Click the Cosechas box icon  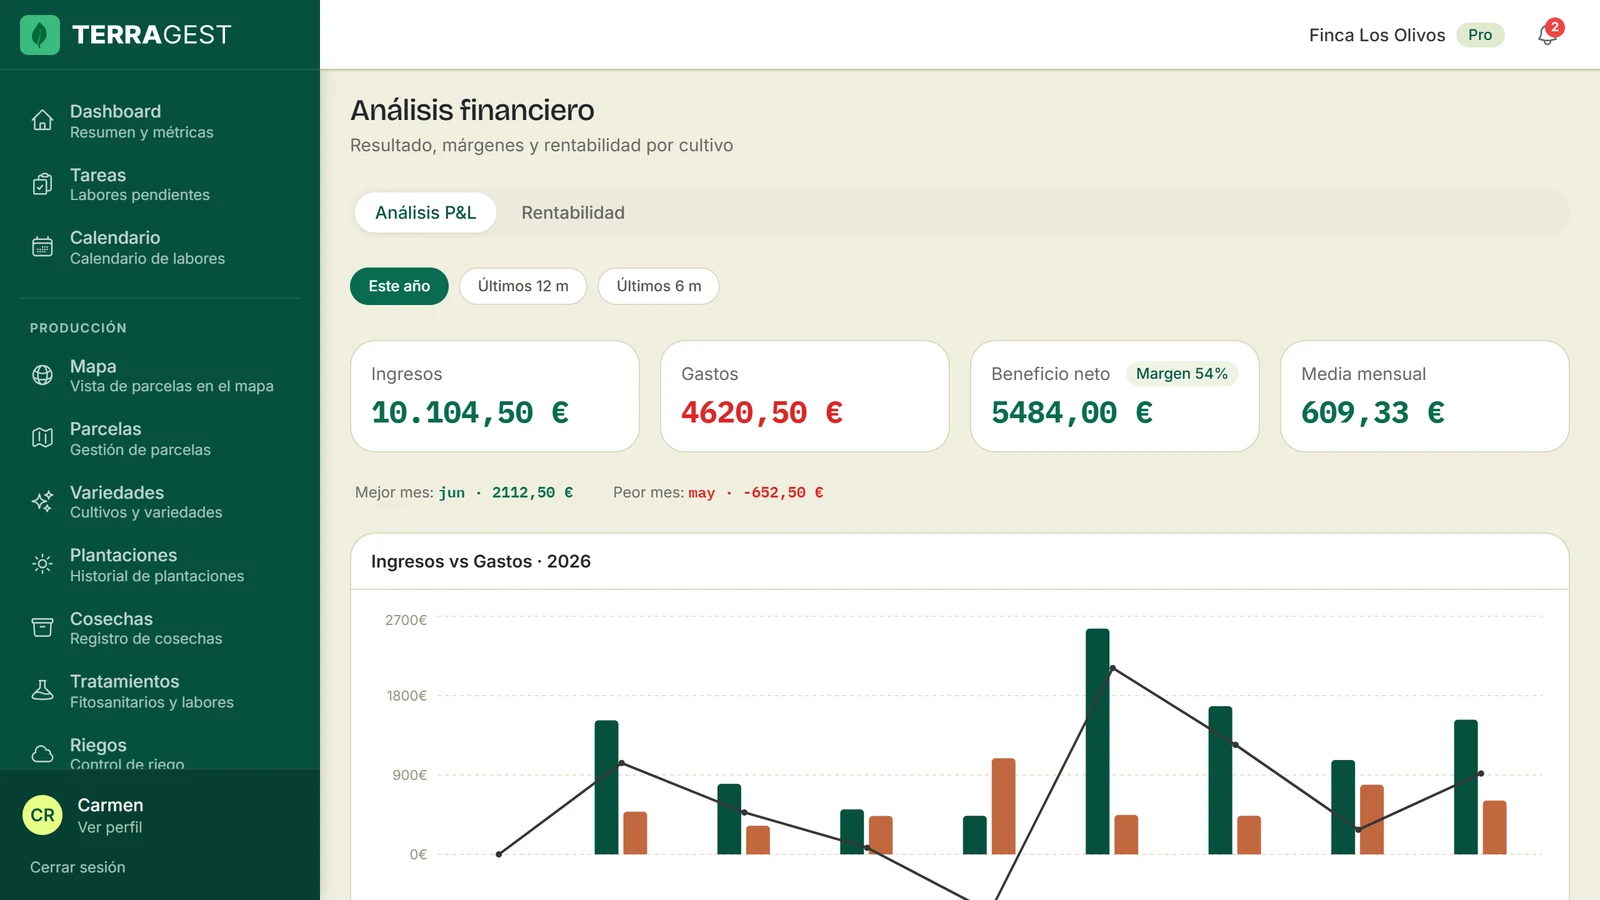click(x=42, y=628)
